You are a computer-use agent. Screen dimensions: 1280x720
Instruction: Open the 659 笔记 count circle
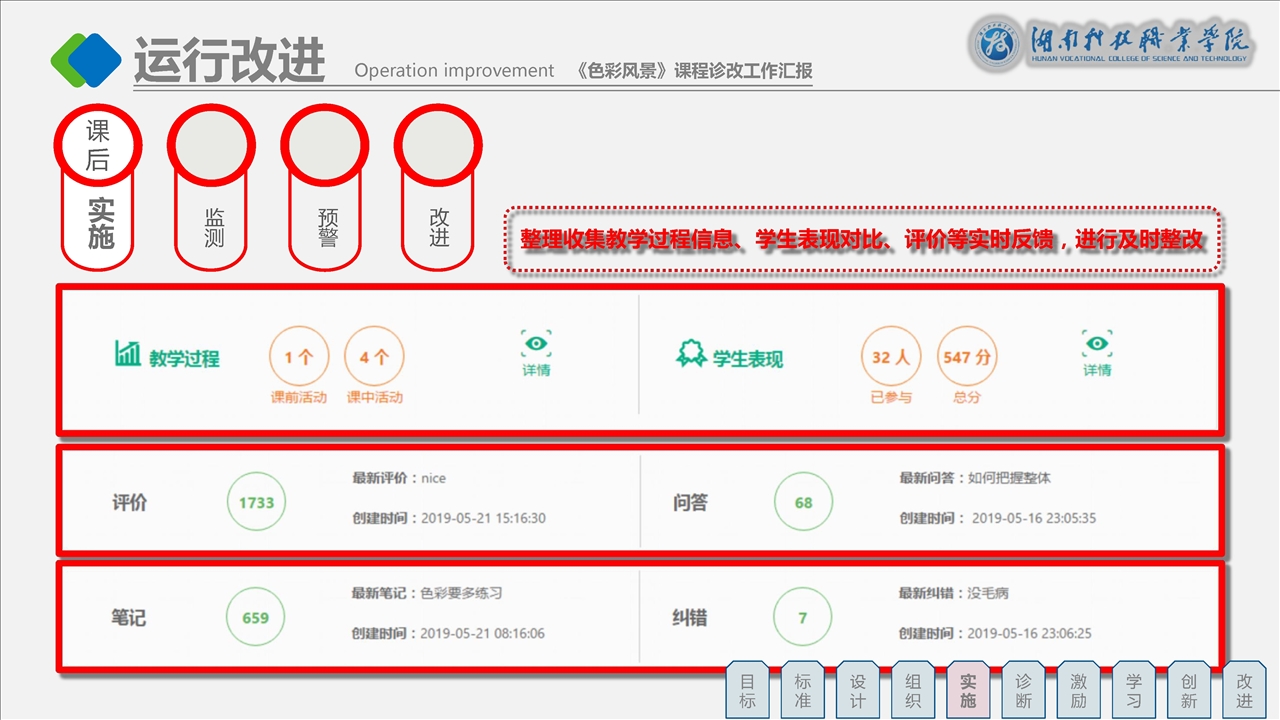tap(255, 617)
